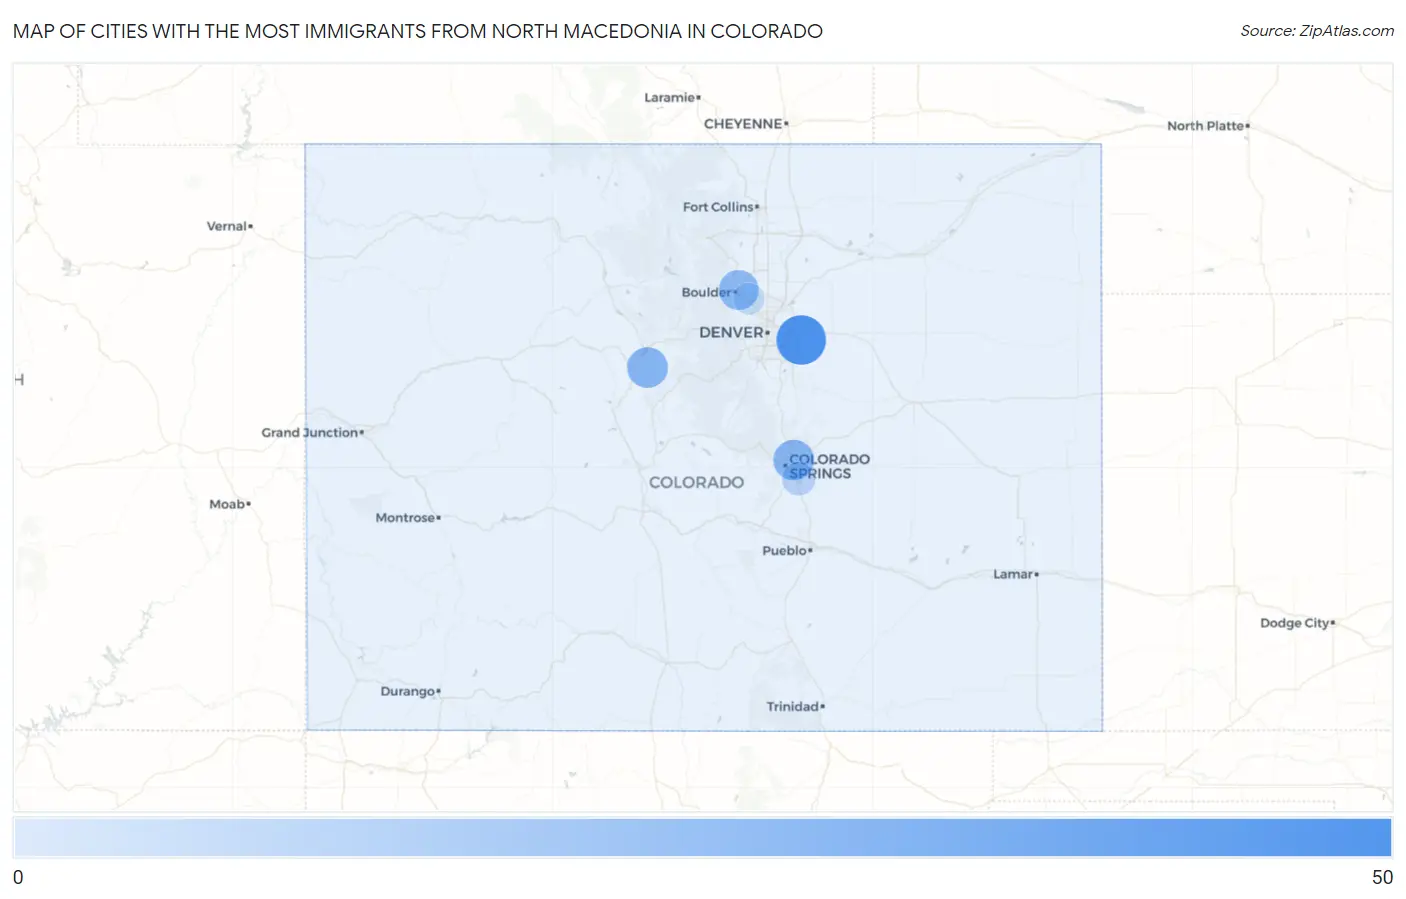Click the Fort Collins label
1406x899 pixels.
pyautogui.click(x=718, y=207)
